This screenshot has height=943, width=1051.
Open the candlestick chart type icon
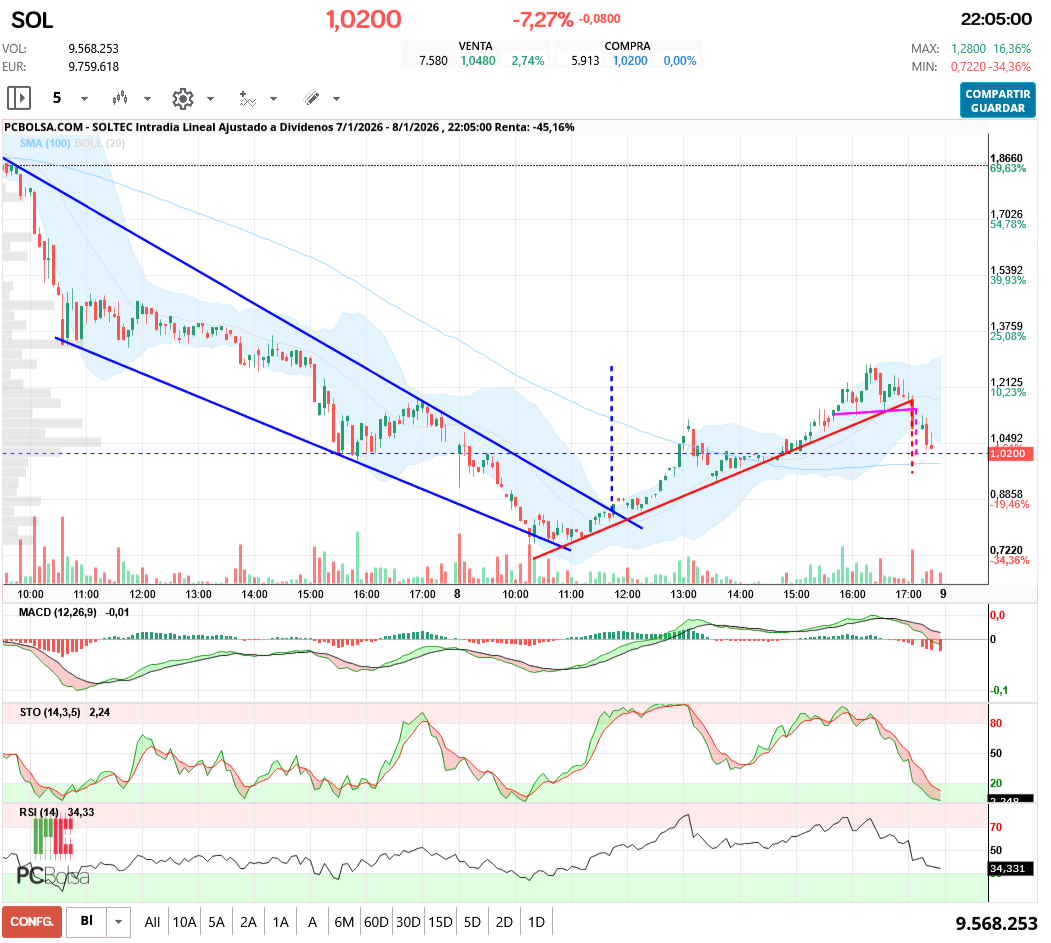pos(120,99)
